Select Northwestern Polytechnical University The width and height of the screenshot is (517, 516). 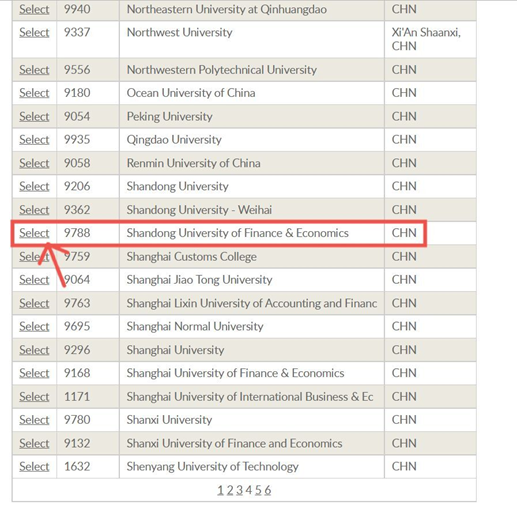(34, 70)
